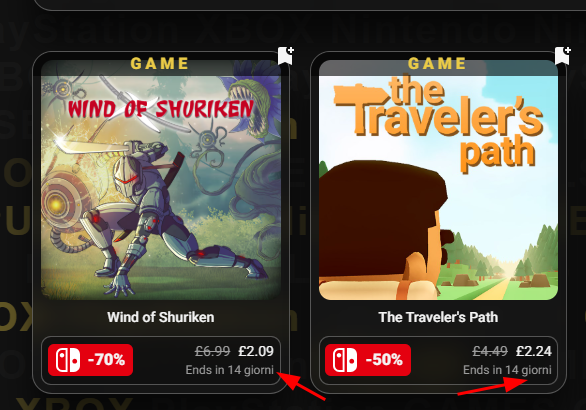586x410 pixels.
Task: Click the GAME label above The Traveler's Path
Action: [x=437, y=63]
